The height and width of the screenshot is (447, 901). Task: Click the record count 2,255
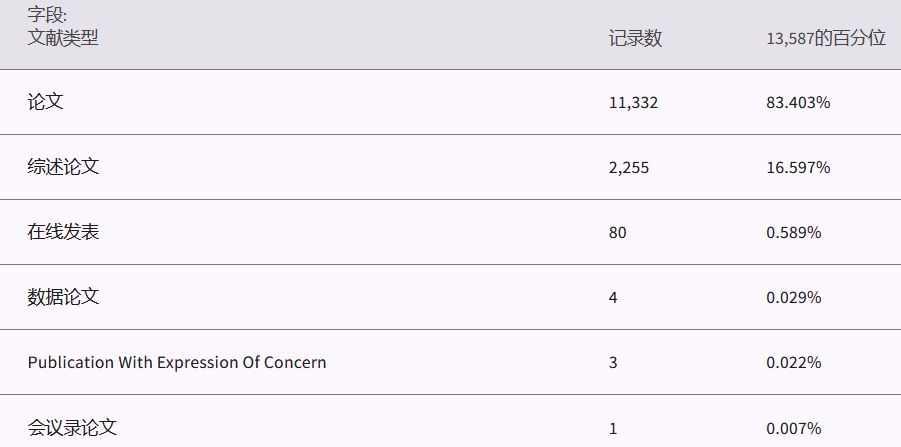coord(629,168)
